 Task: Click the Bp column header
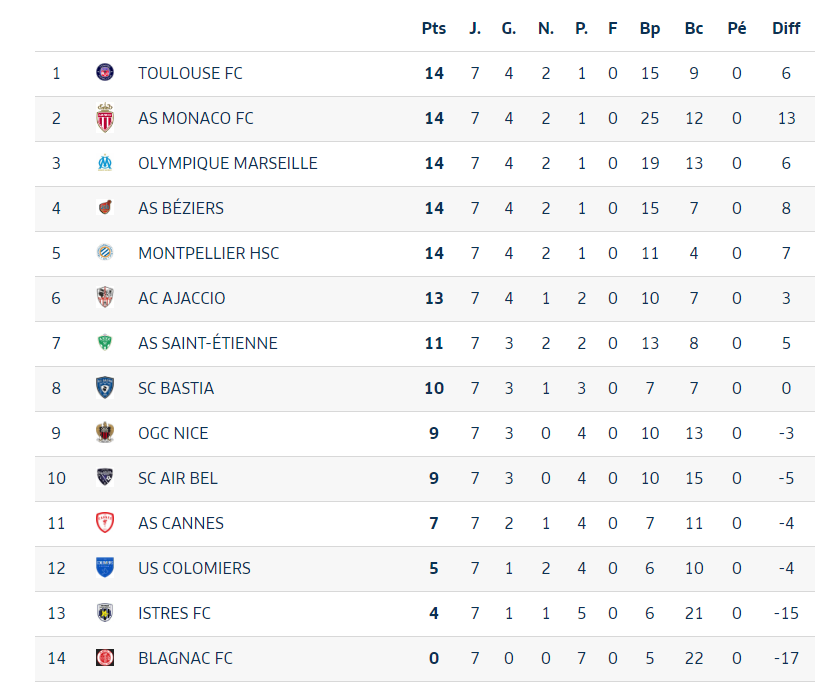click(650, 28)
